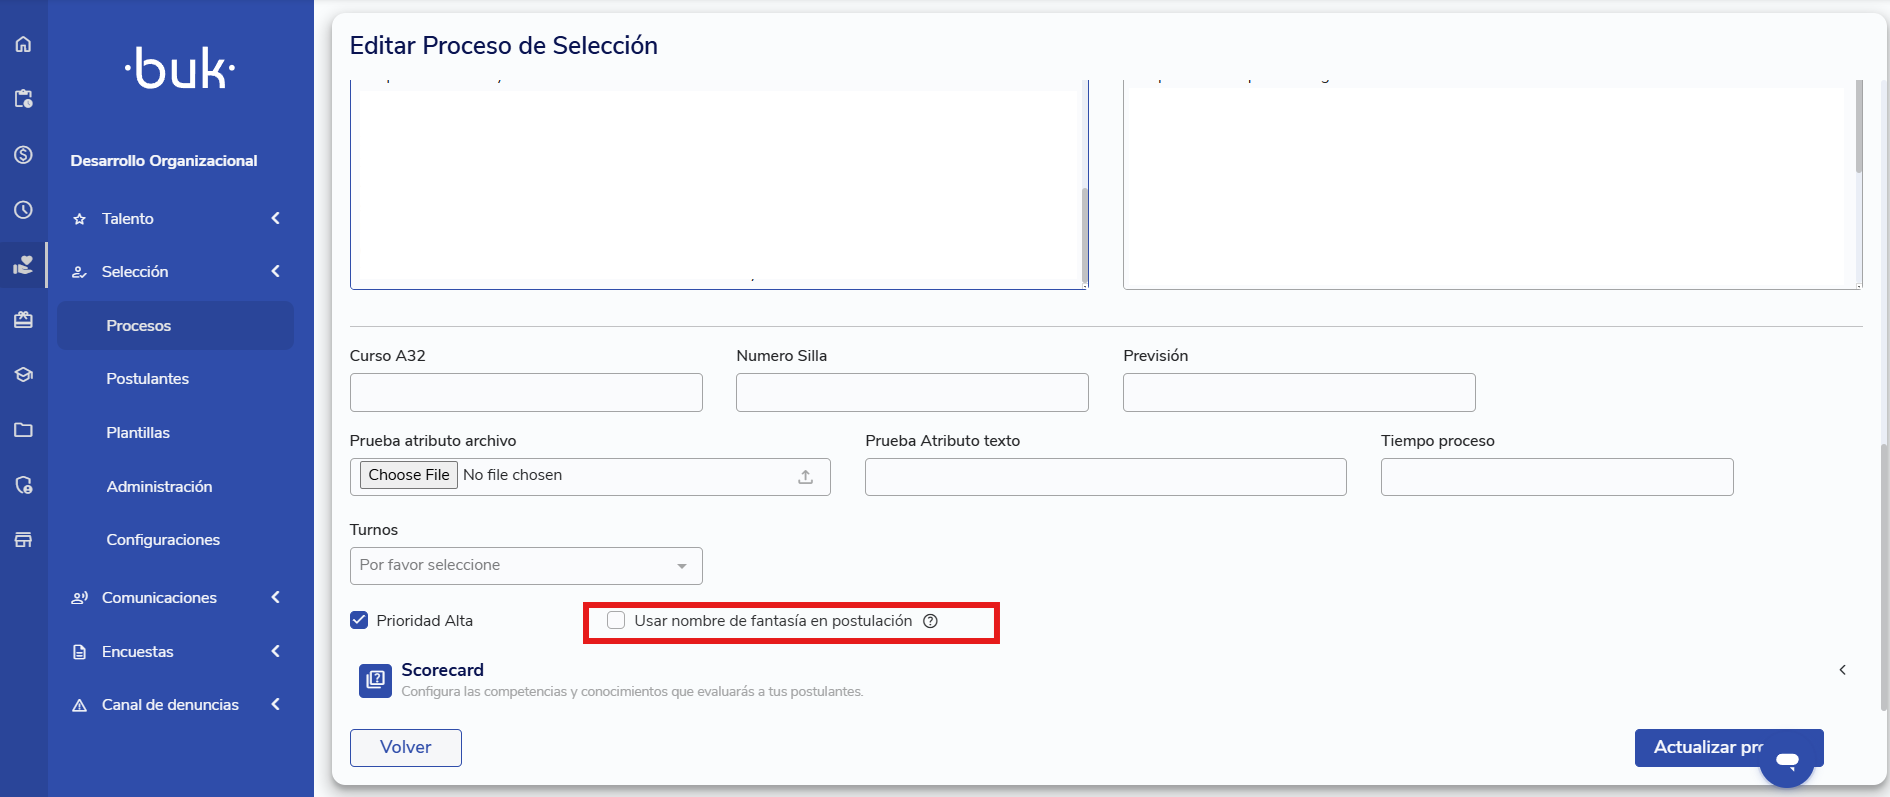This screenshot has height=797, width=1890.
Task: Open the home icon in the sidebar rail
Action: pyautogui.click(x=23, y=44)
